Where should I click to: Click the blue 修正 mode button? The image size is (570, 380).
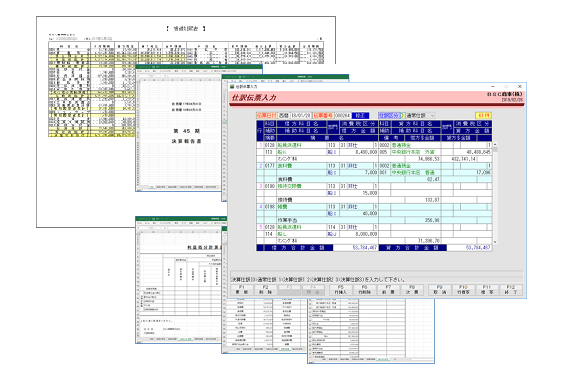tap(360, 115)
